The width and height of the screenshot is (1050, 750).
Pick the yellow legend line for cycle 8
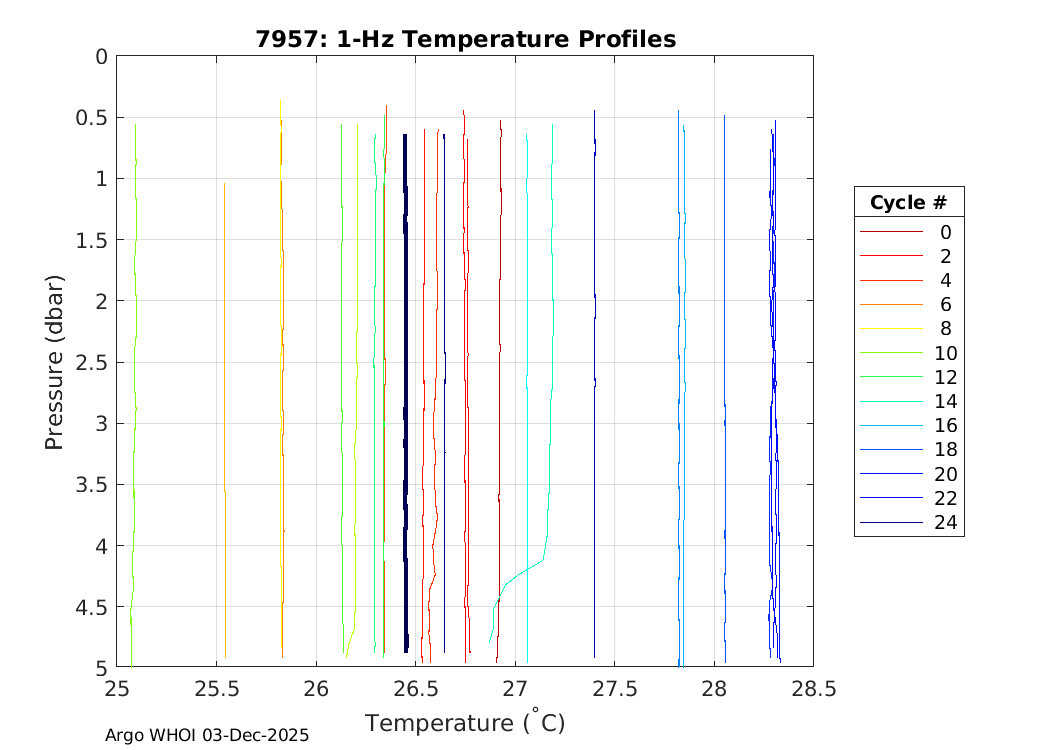890,329
